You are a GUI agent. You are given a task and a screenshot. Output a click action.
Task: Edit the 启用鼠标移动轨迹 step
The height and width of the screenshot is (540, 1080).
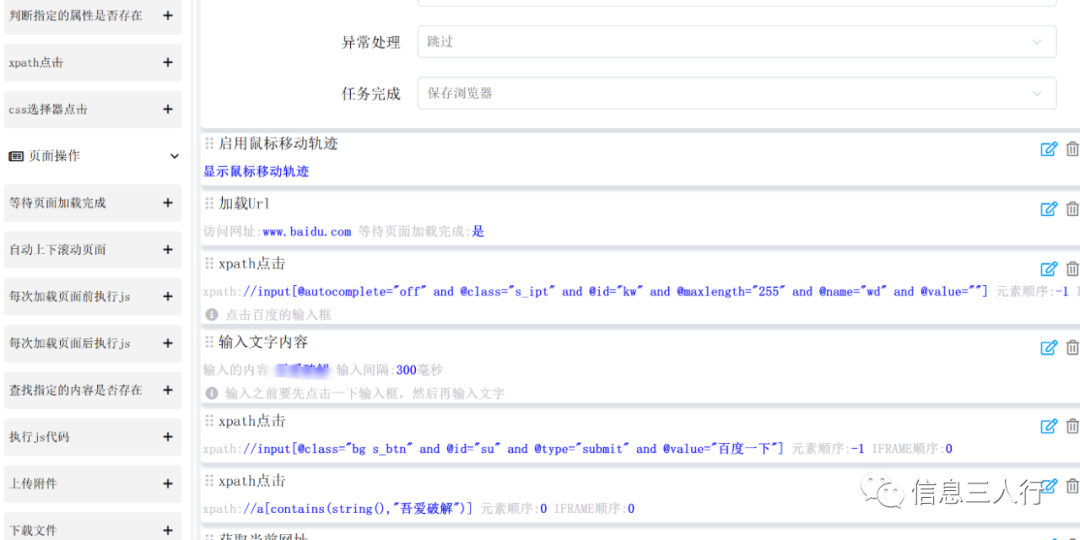tap(1048, 149)
